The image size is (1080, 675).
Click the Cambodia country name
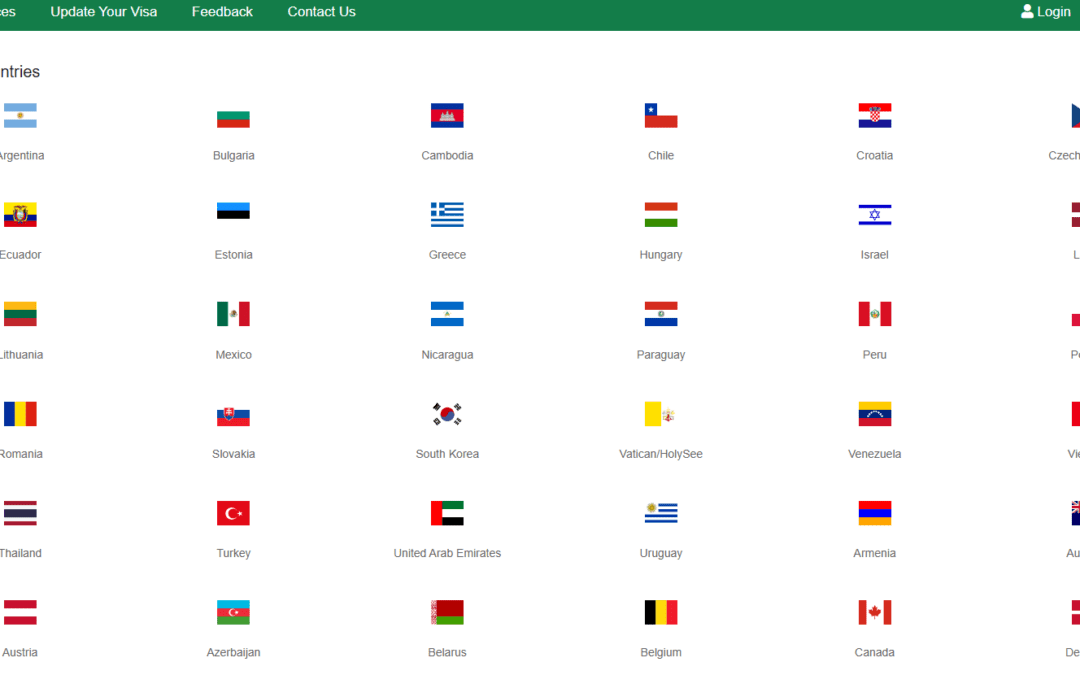(x=447, y=156)
